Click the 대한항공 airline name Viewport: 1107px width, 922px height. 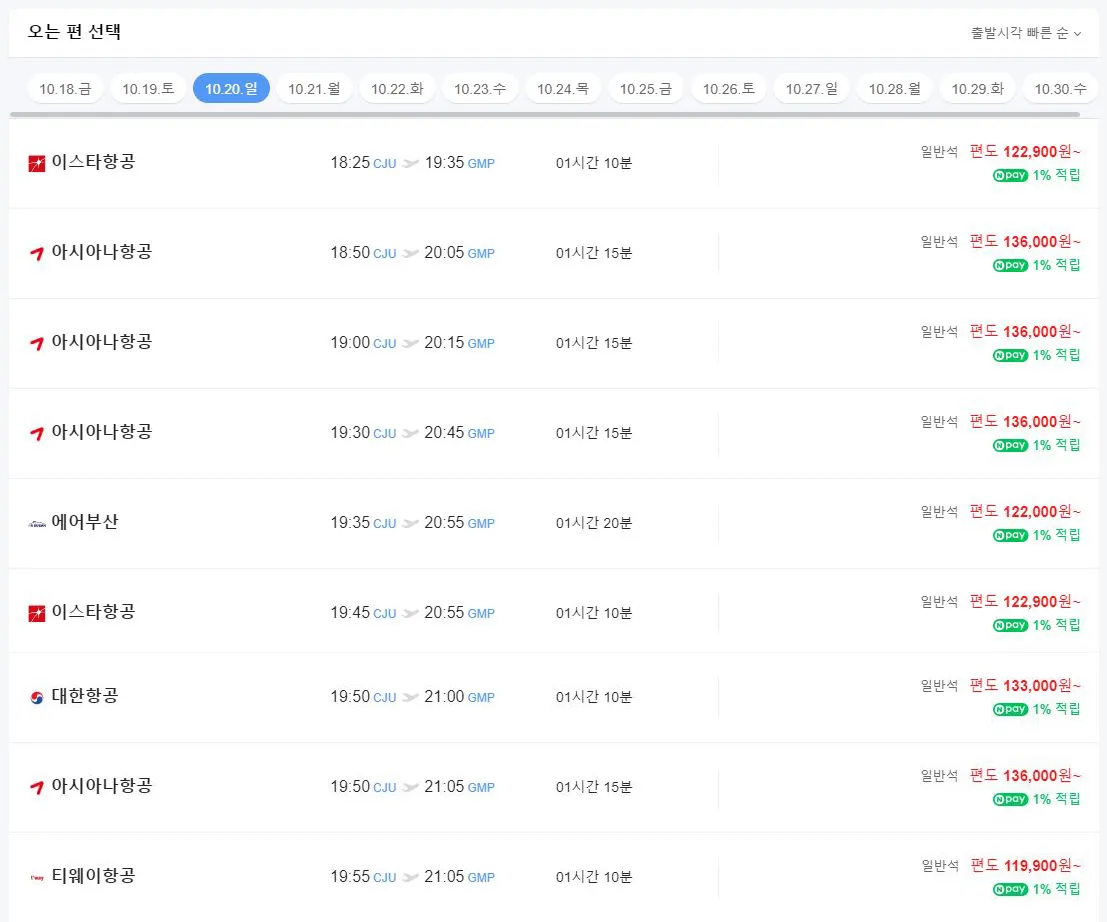(85, 695)
